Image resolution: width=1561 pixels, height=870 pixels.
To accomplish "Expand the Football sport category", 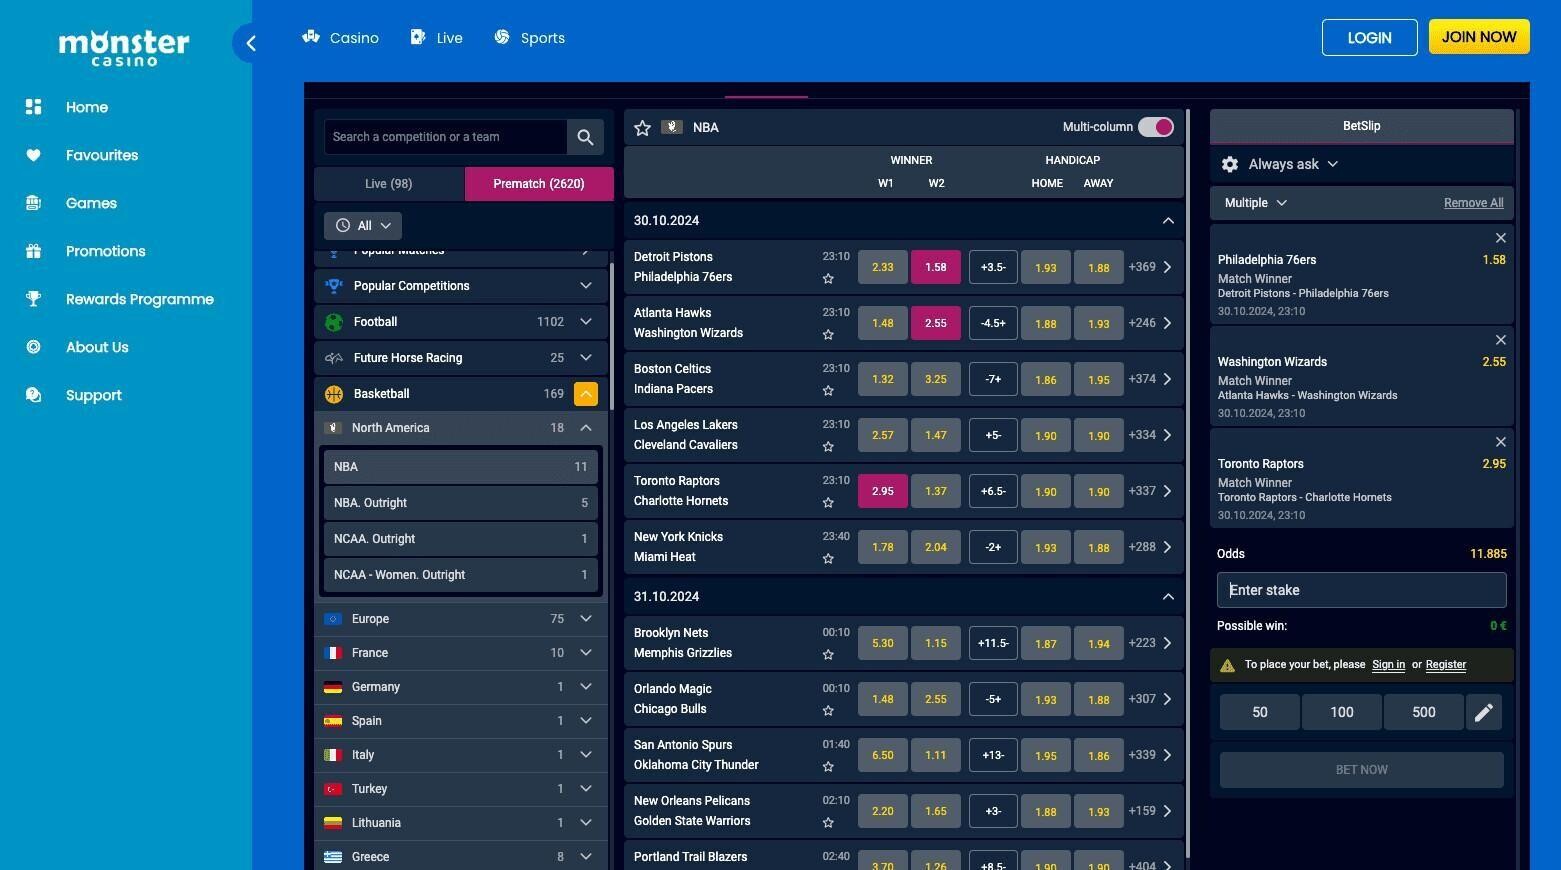I will click(x=461, y=322).
